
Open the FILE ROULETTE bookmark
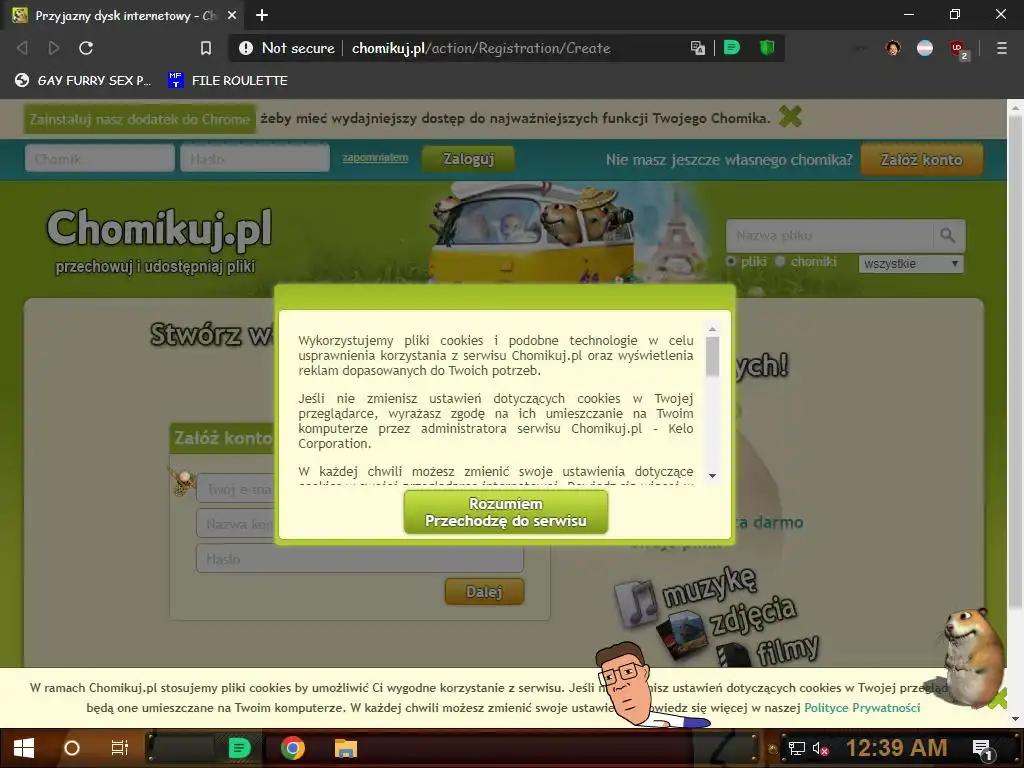pyautogui.click(x=228, y=80)
